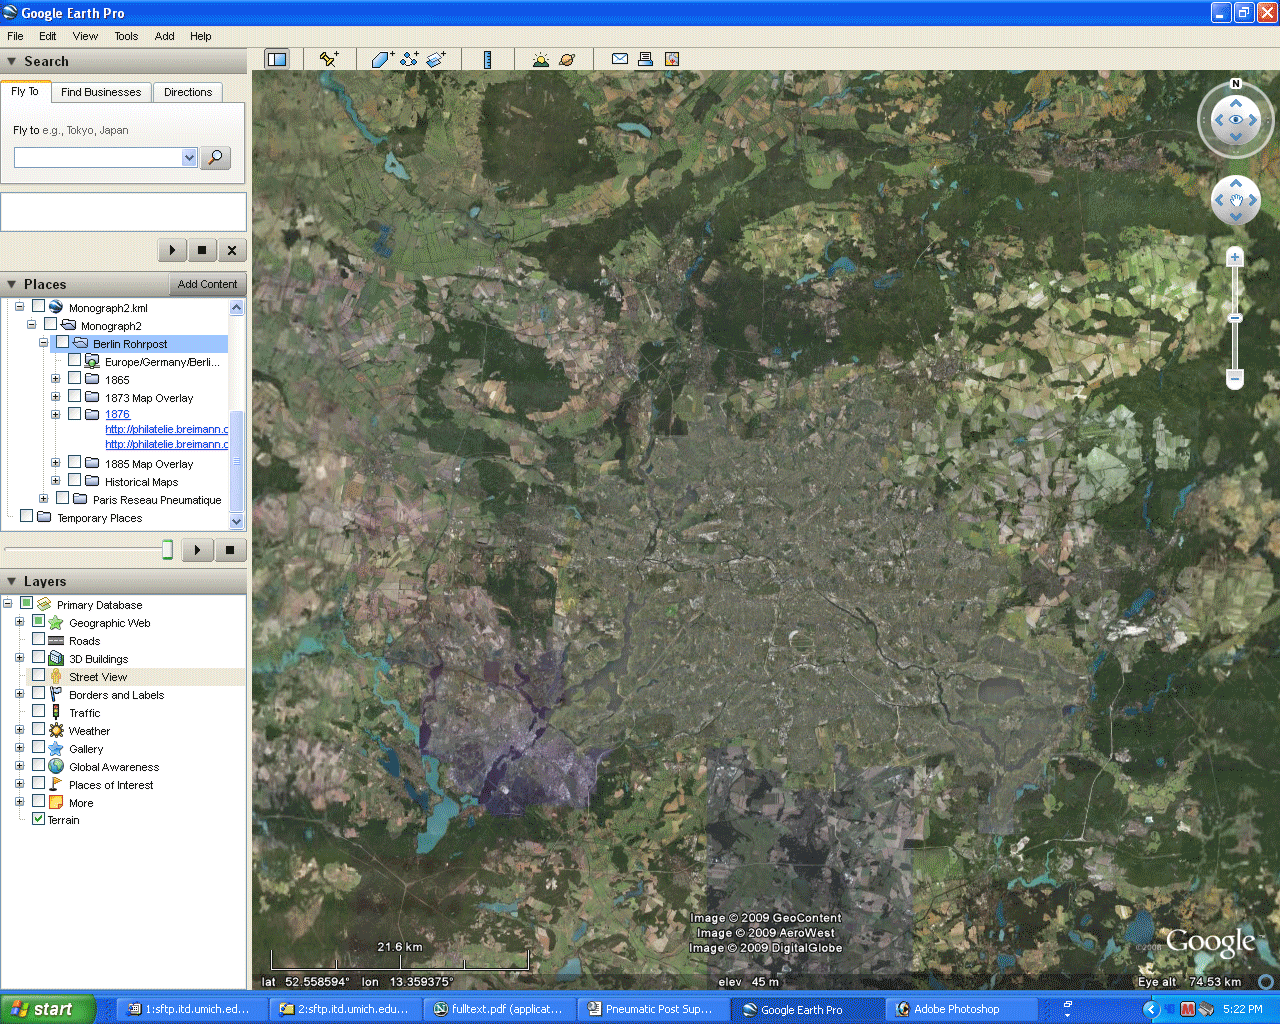Enable the 3D Buildings layer checkbox

[38, 658]
